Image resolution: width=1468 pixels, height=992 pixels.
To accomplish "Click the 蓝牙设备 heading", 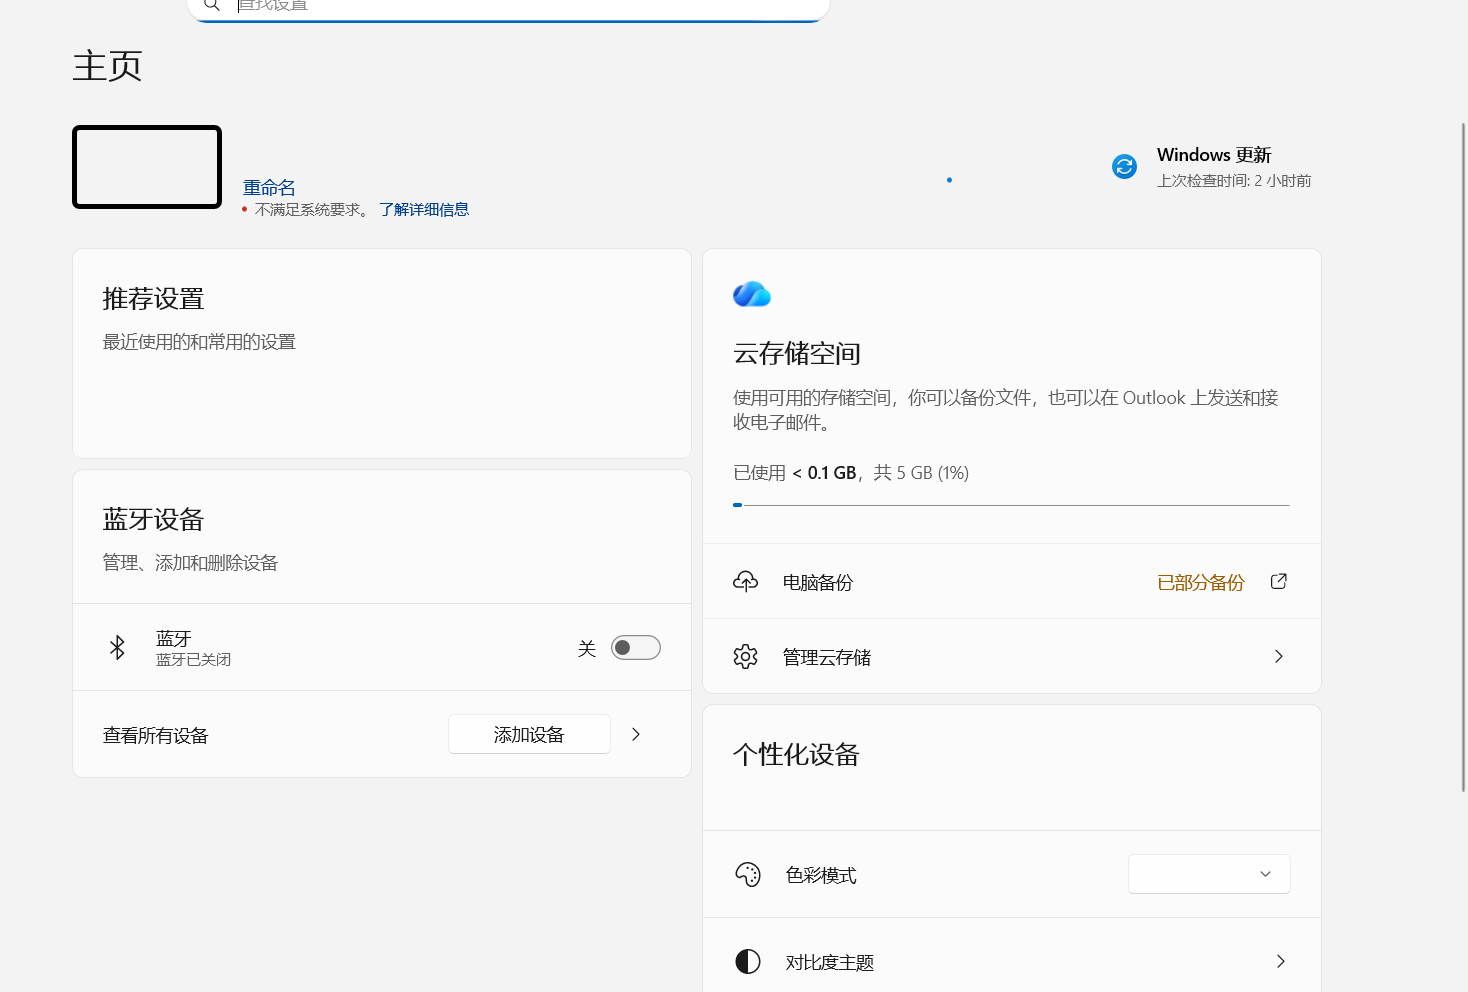I will [153, 520].
